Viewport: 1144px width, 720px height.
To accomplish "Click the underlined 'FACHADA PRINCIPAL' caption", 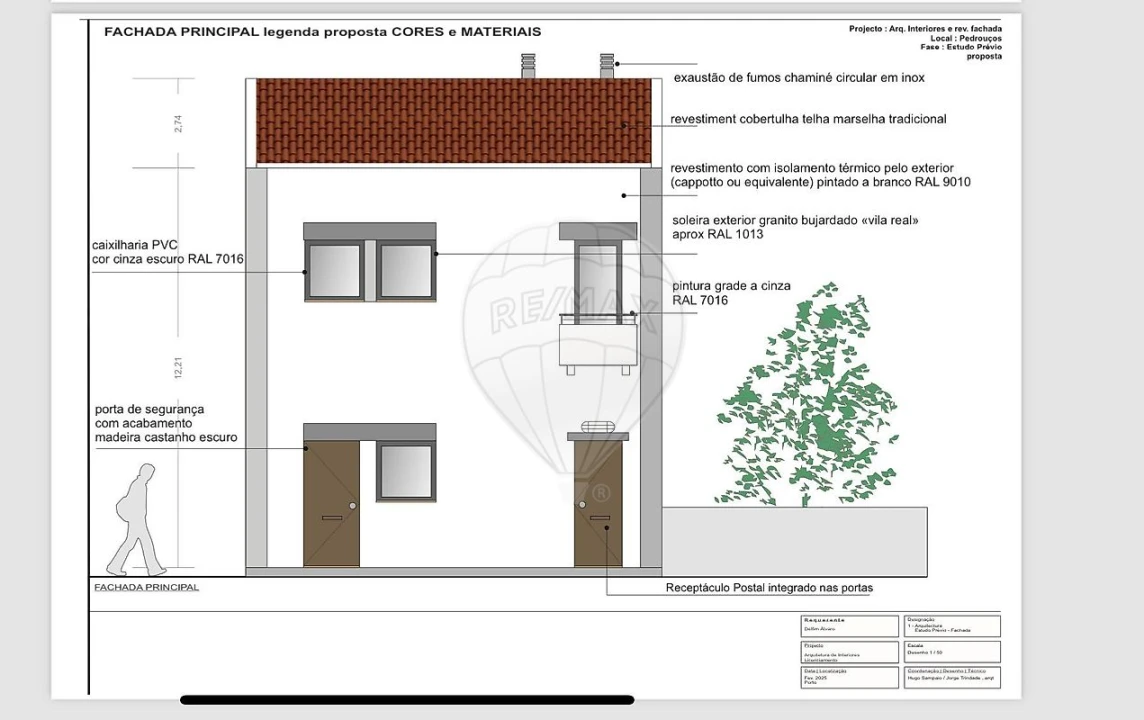I will pos(146,587).
